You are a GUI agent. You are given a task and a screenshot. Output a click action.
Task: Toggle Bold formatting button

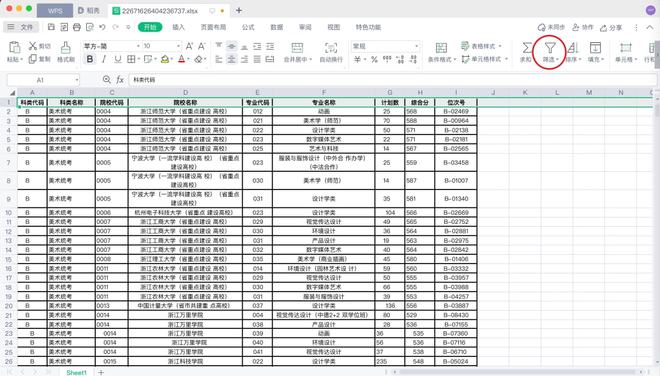(90, 59)
